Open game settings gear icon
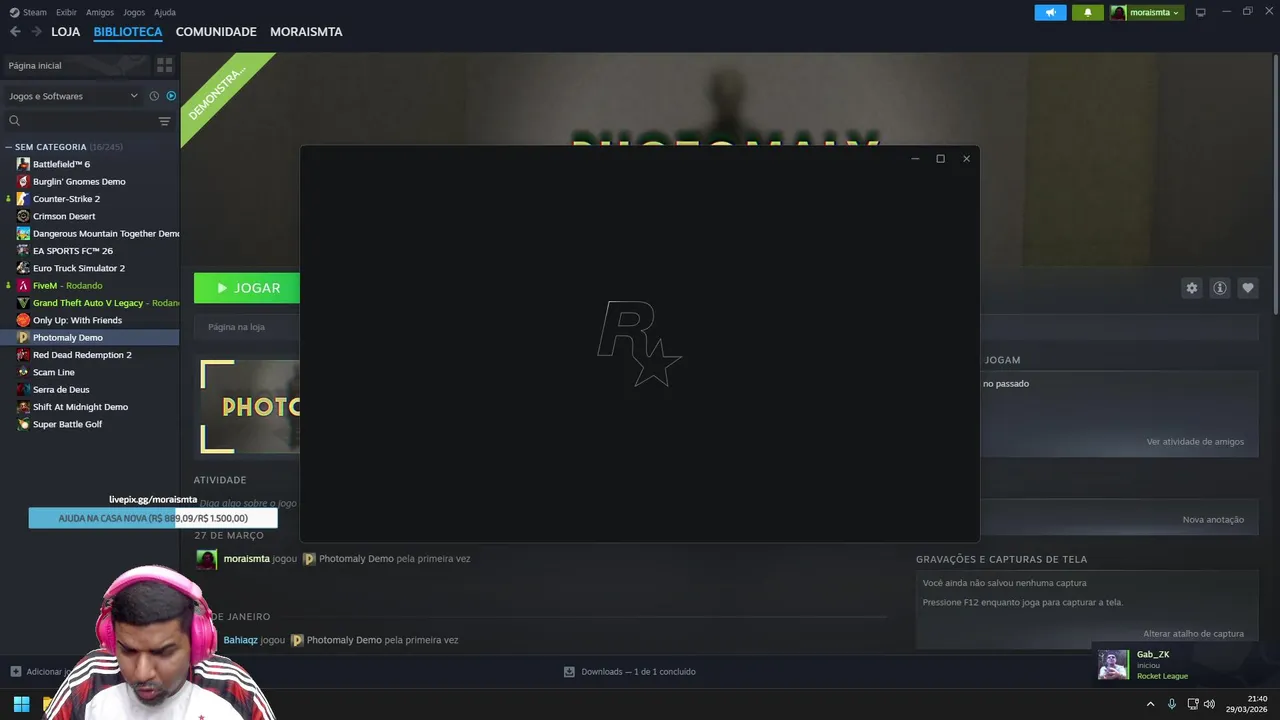 click(x=1191, y=288)
